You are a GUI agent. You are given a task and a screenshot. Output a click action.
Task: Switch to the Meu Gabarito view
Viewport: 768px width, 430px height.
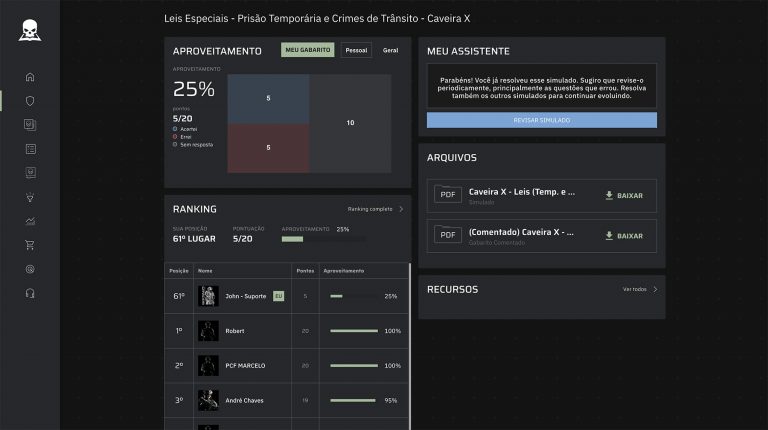coord(308,50)
